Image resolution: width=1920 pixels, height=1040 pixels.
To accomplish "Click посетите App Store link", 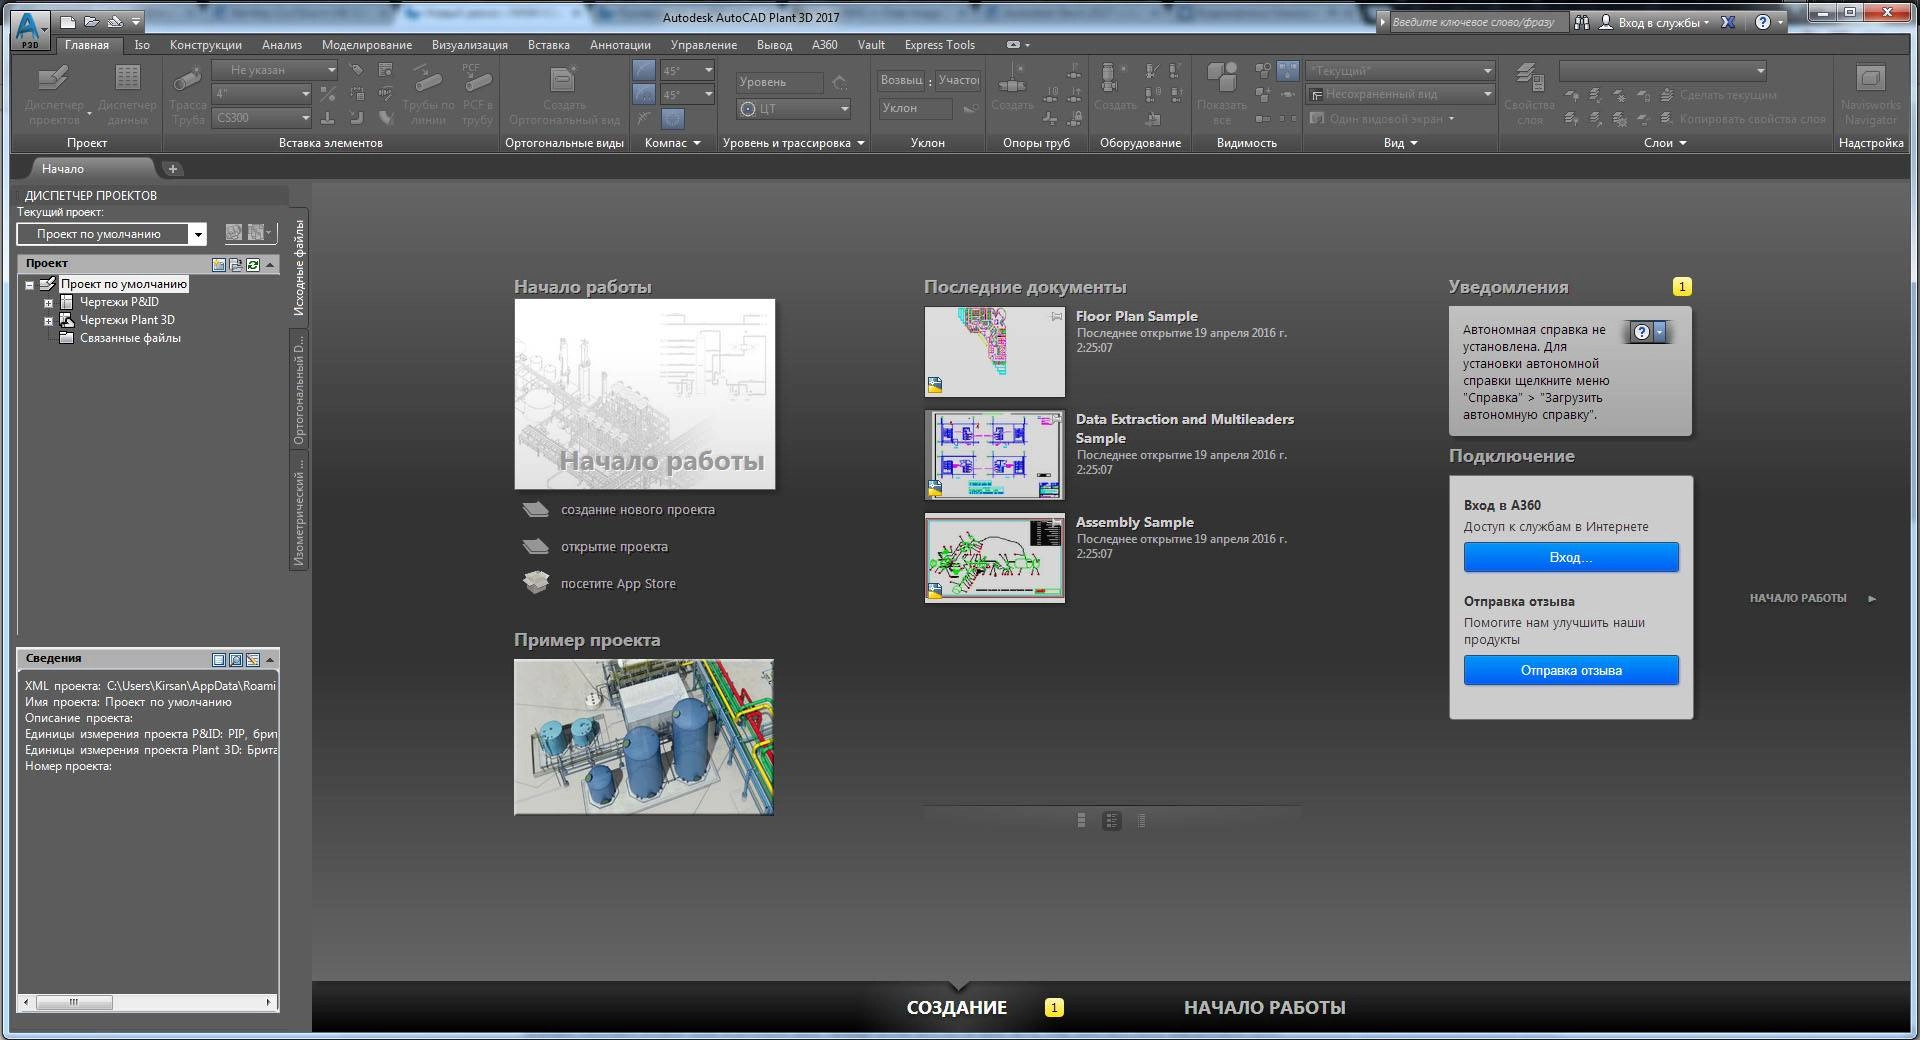I will point(618,584).
